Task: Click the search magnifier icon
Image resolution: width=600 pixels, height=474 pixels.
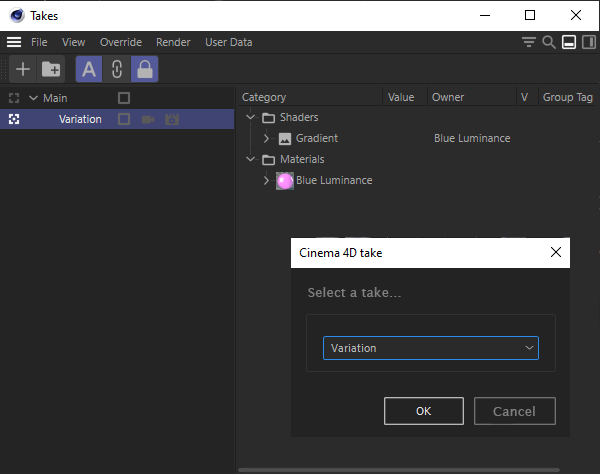Action: [549, 42]
